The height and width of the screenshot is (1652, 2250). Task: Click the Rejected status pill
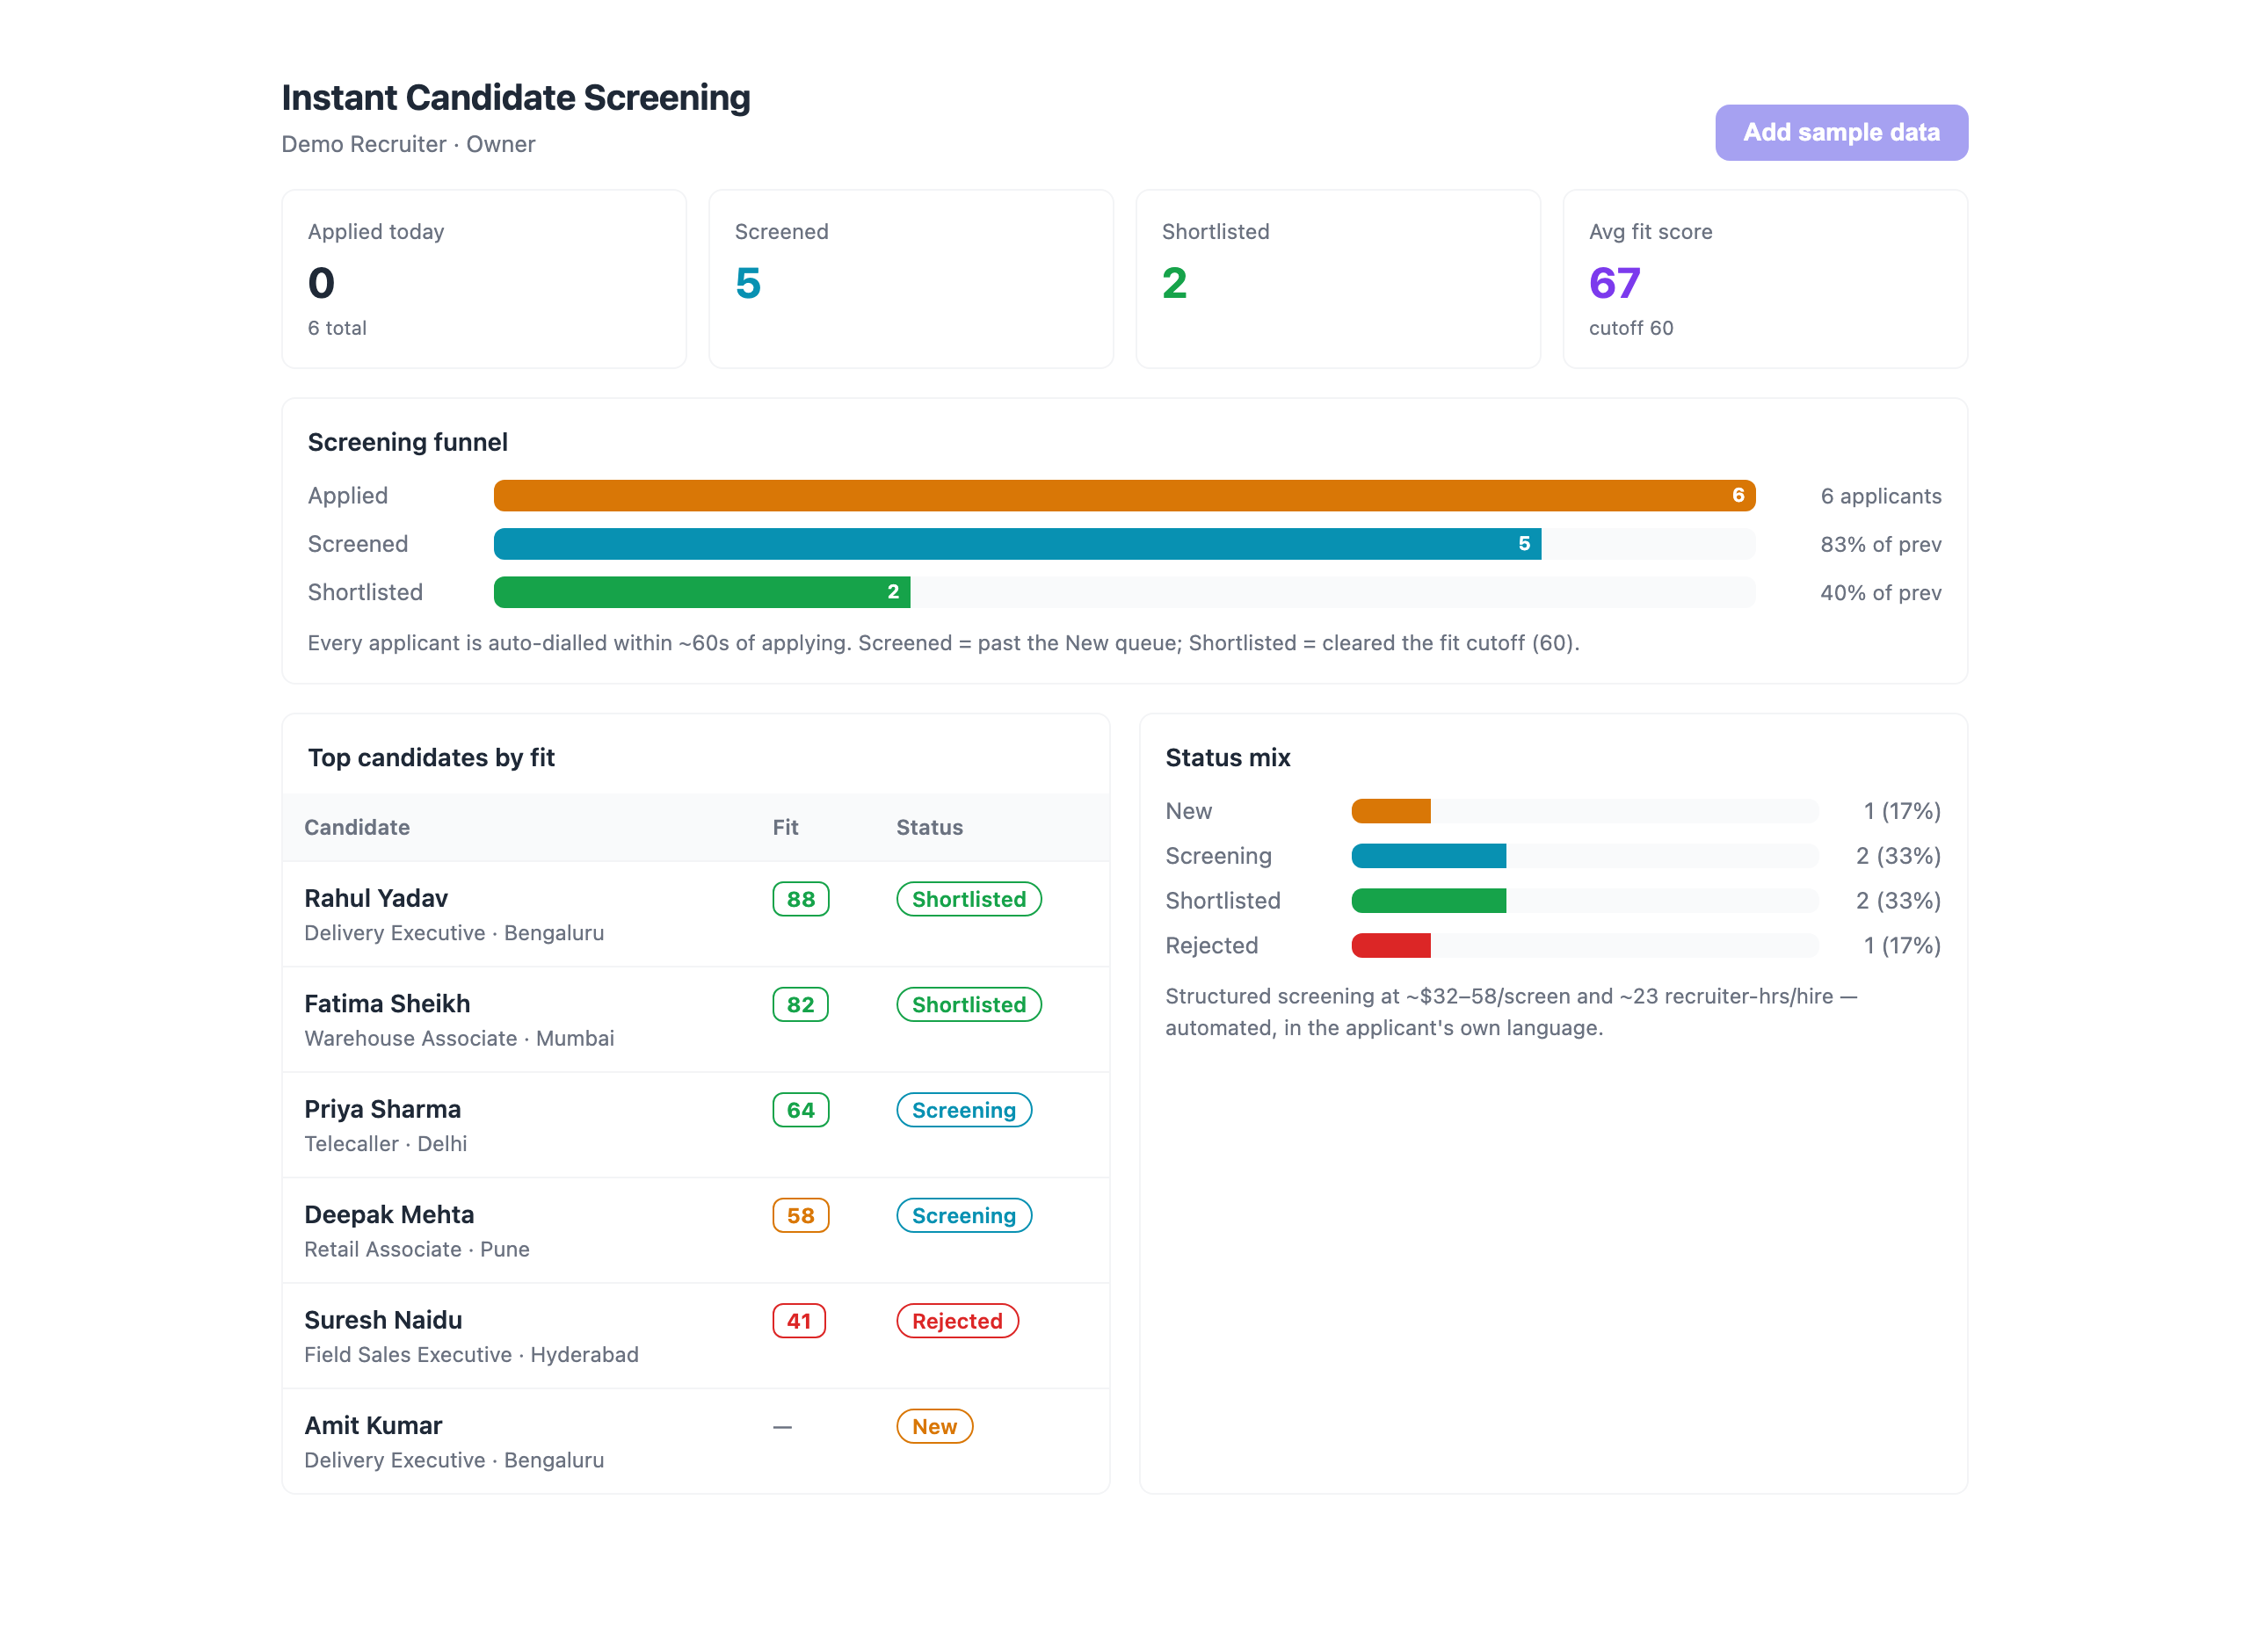click(957, 1321)
